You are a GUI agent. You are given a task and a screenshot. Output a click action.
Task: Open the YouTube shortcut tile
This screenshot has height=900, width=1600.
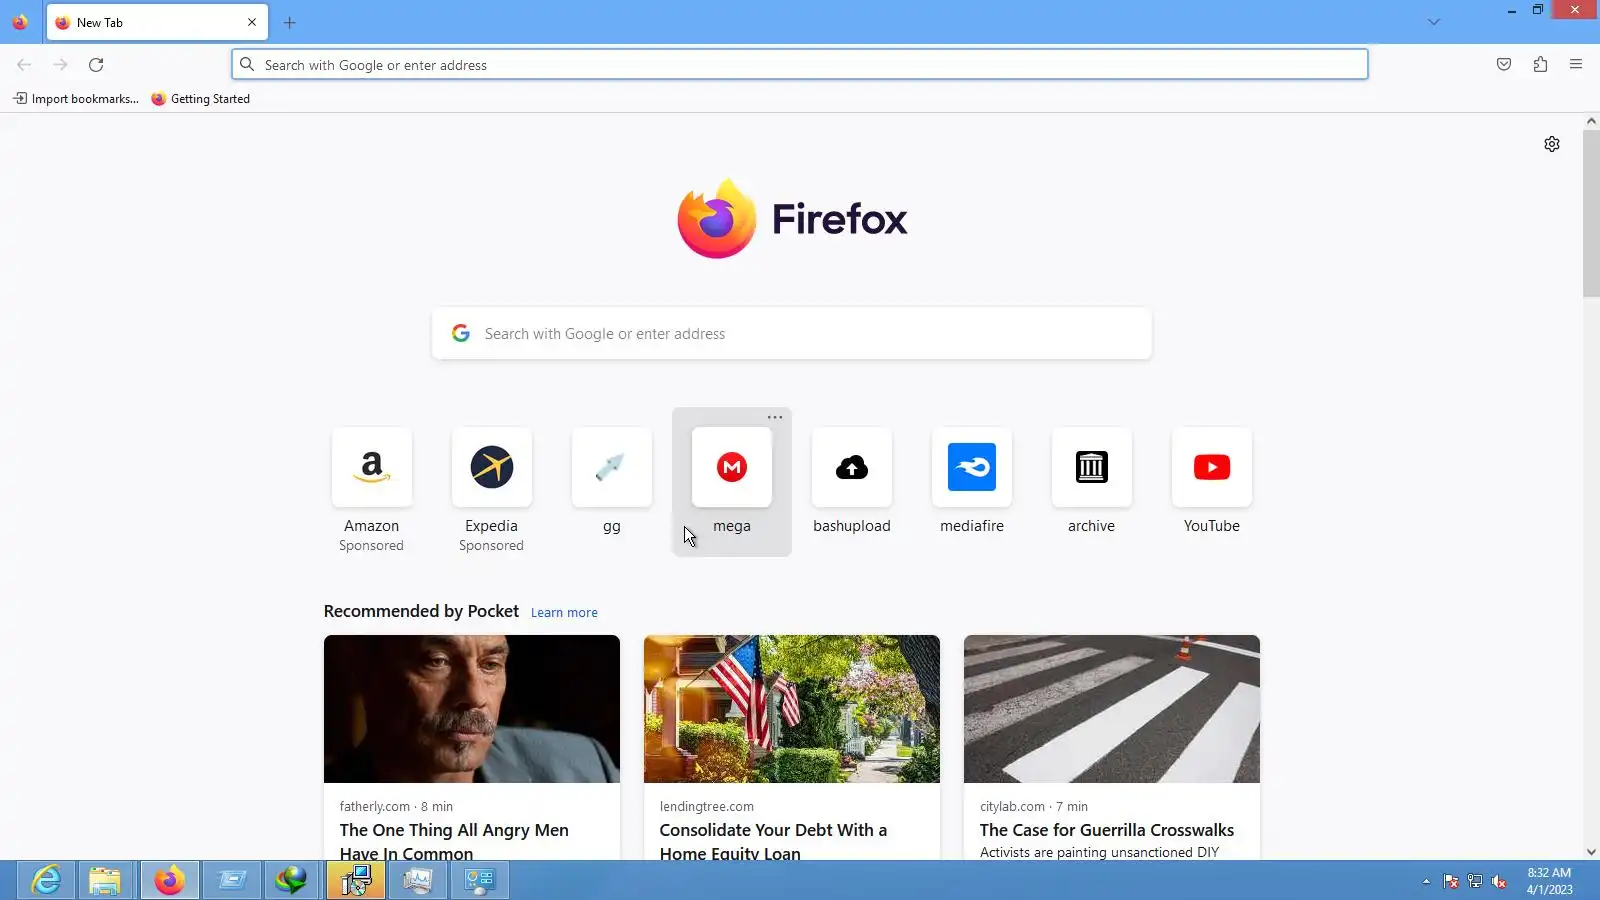click(x=1211, y=467)
